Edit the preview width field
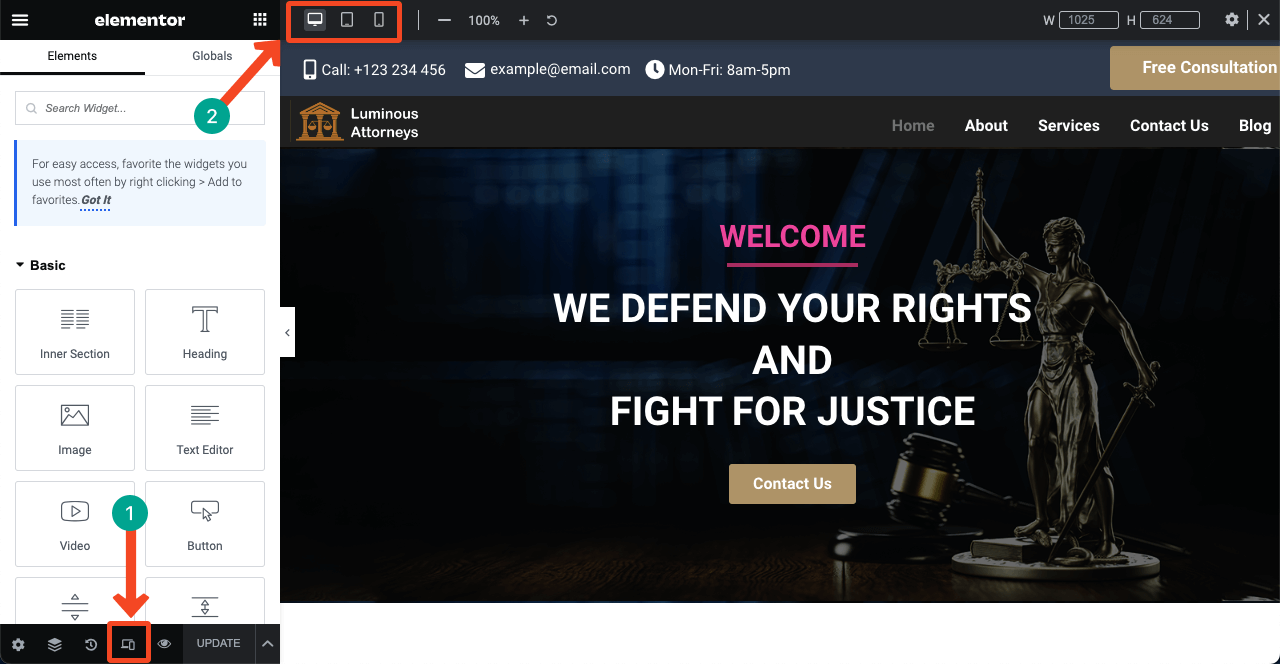This screenshot has width=1280, height=664. click(1089, 20)
